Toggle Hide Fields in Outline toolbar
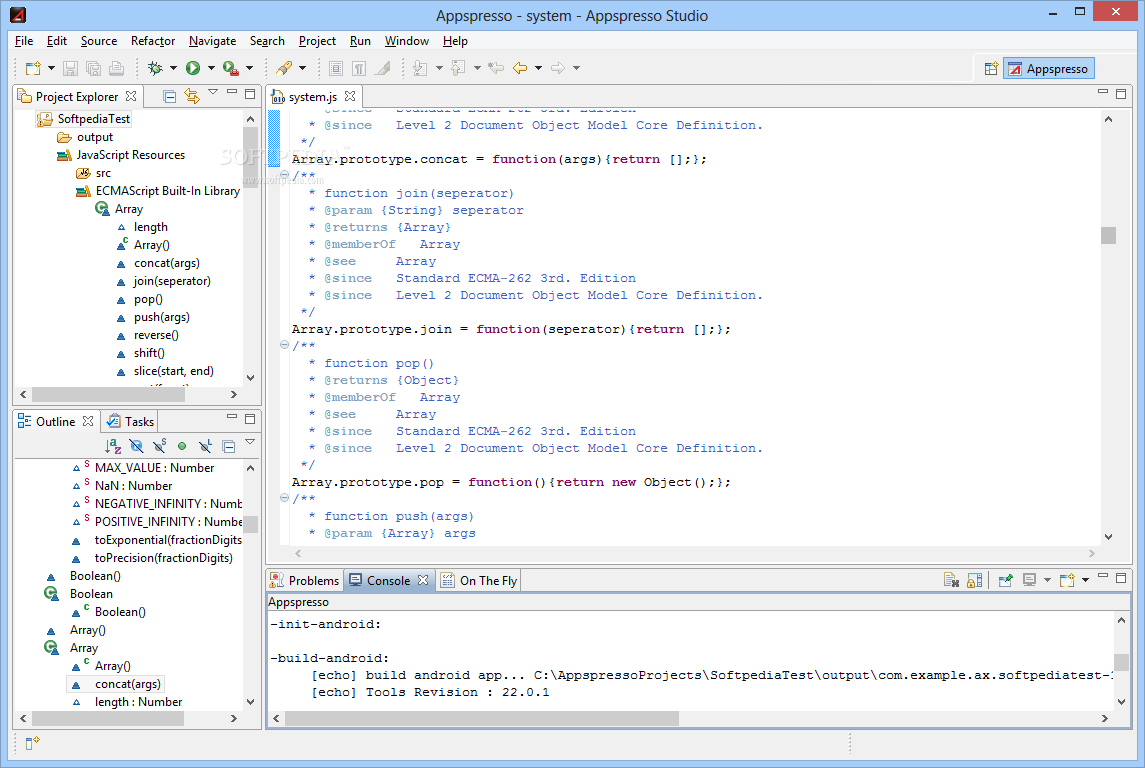Screen dimensions: 1145x768 (x=136, y=445)
